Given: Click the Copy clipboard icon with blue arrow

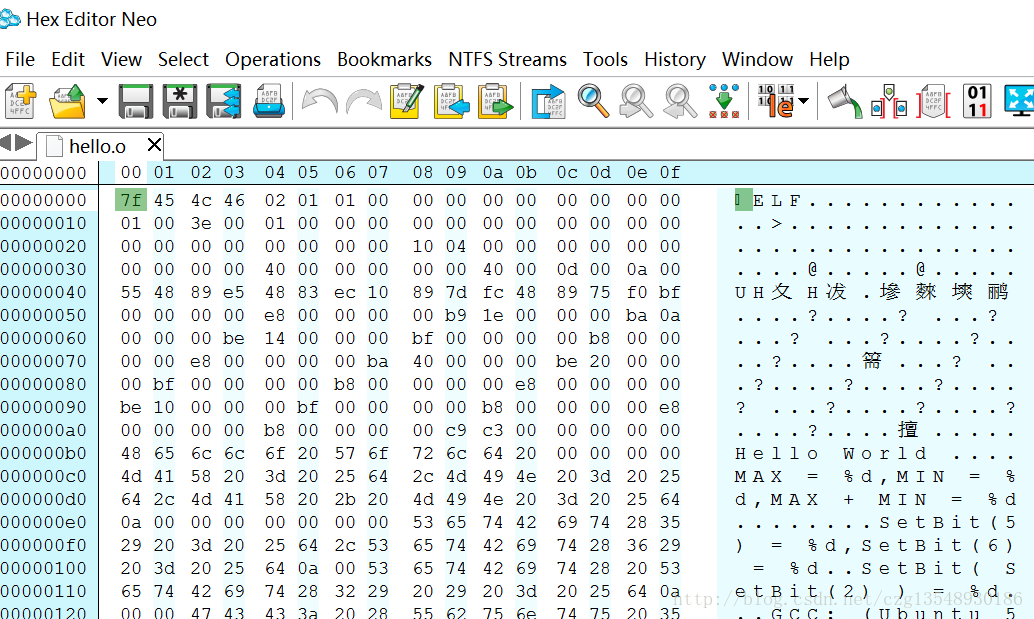Looking at the screenshot, I should (x=452, y=102).
